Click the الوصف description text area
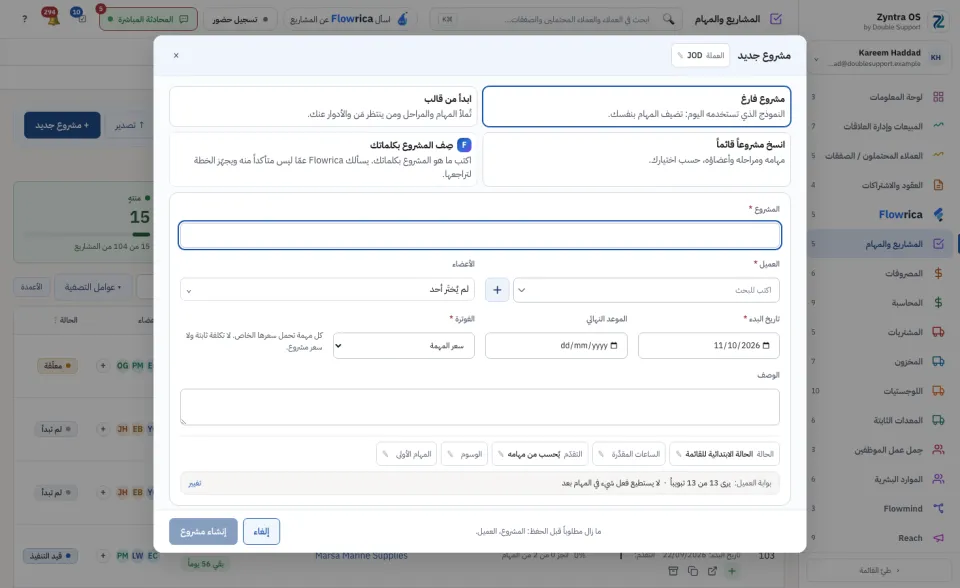The height and width of the screenshot is (588, 960). pos(480,407)
